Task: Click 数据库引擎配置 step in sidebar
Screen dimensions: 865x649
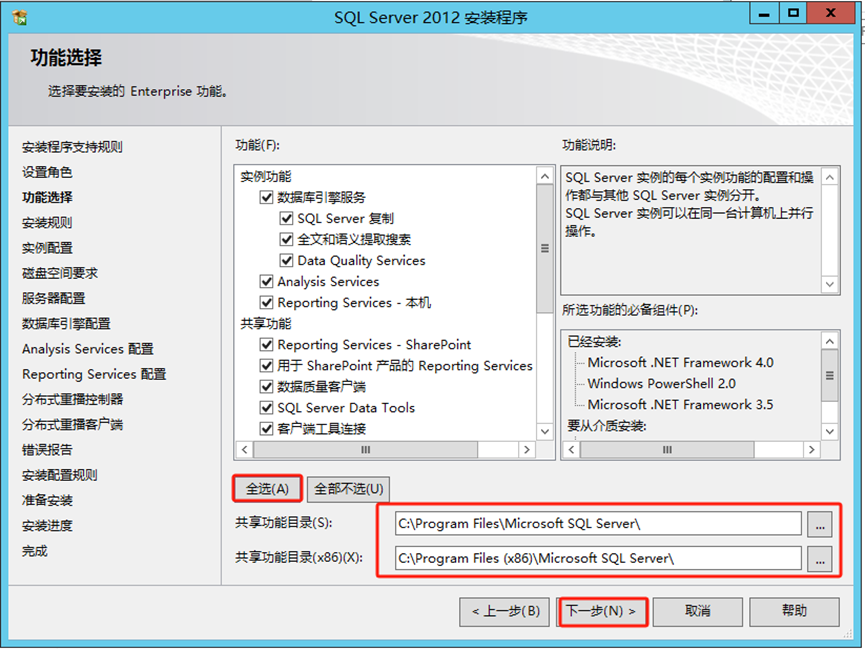Action: [66, 324]
